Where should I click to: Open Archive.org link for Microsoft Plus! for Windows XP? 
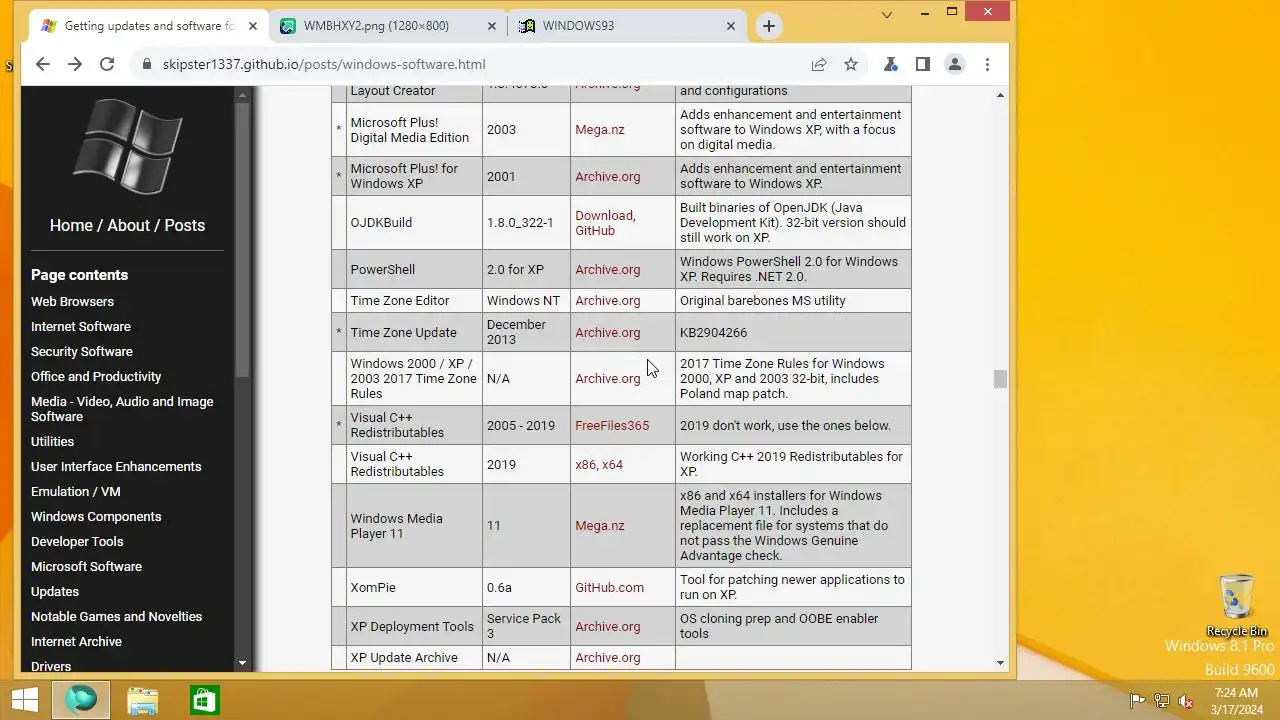tap(607, 176)
